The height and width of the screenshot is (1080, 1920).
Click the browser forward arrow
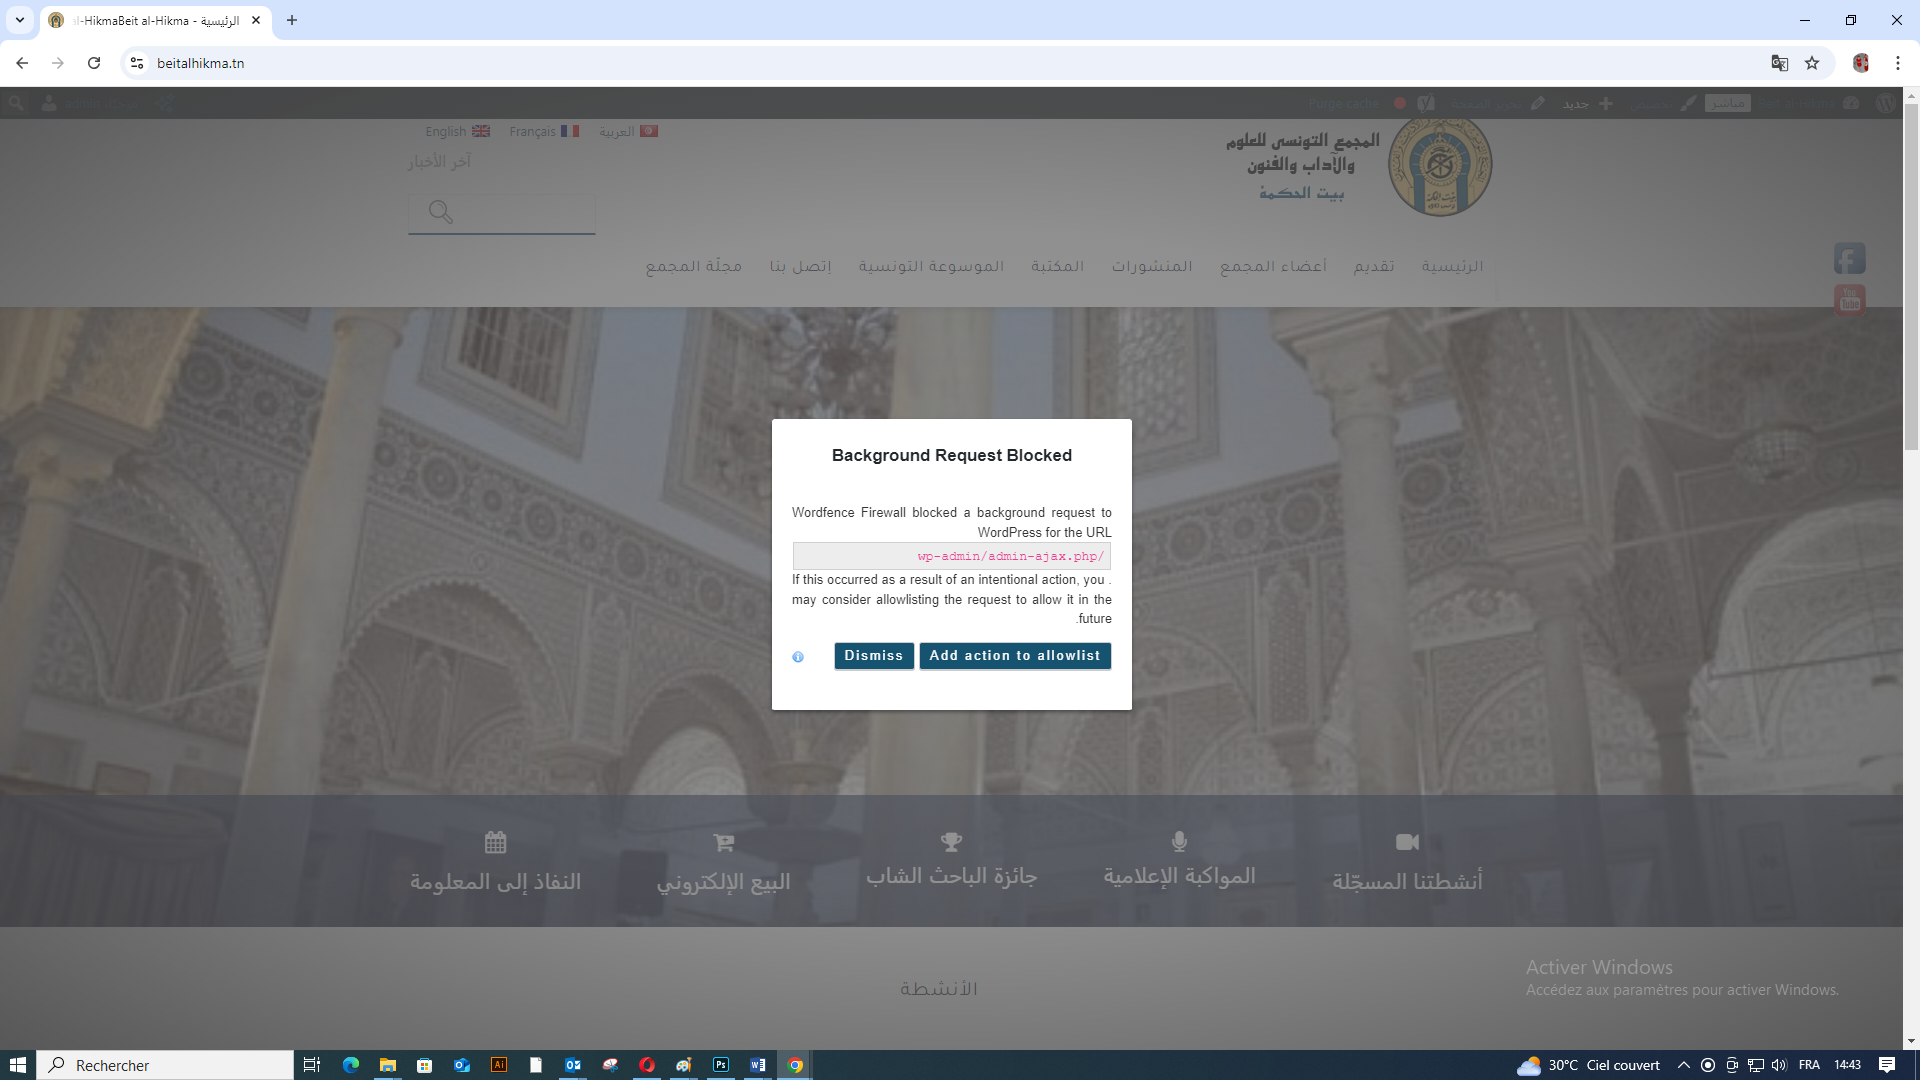58,63
